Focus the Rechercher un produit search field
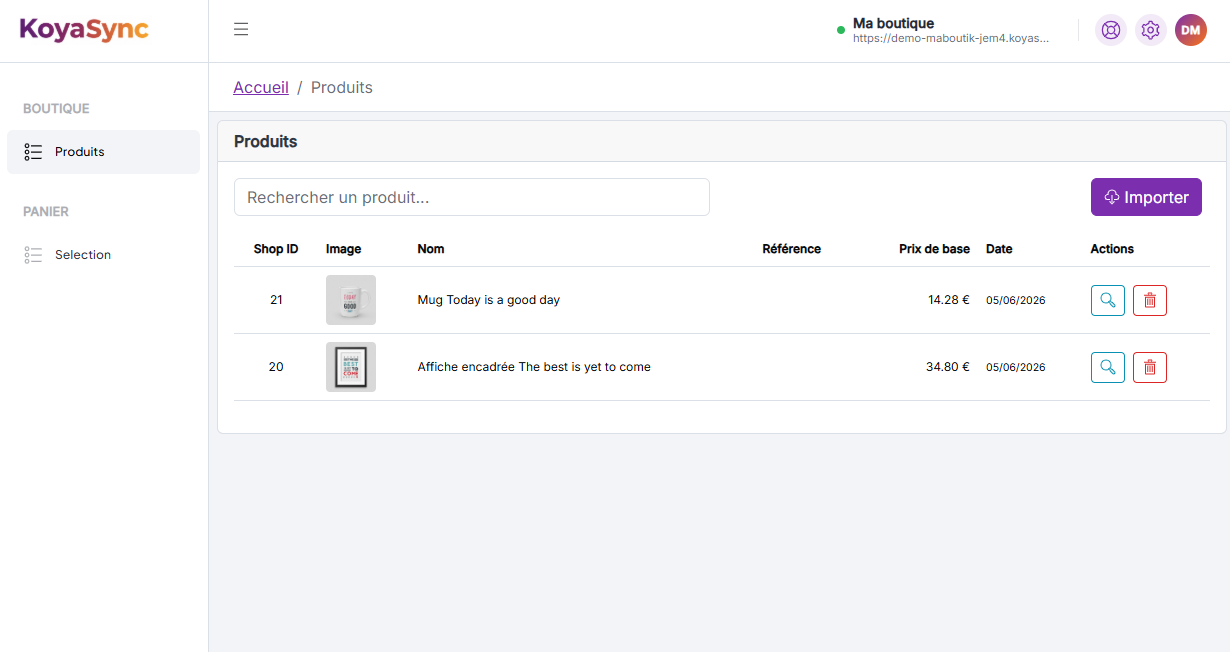Screen dimensions: 1230x652 (x=472, y=197)
